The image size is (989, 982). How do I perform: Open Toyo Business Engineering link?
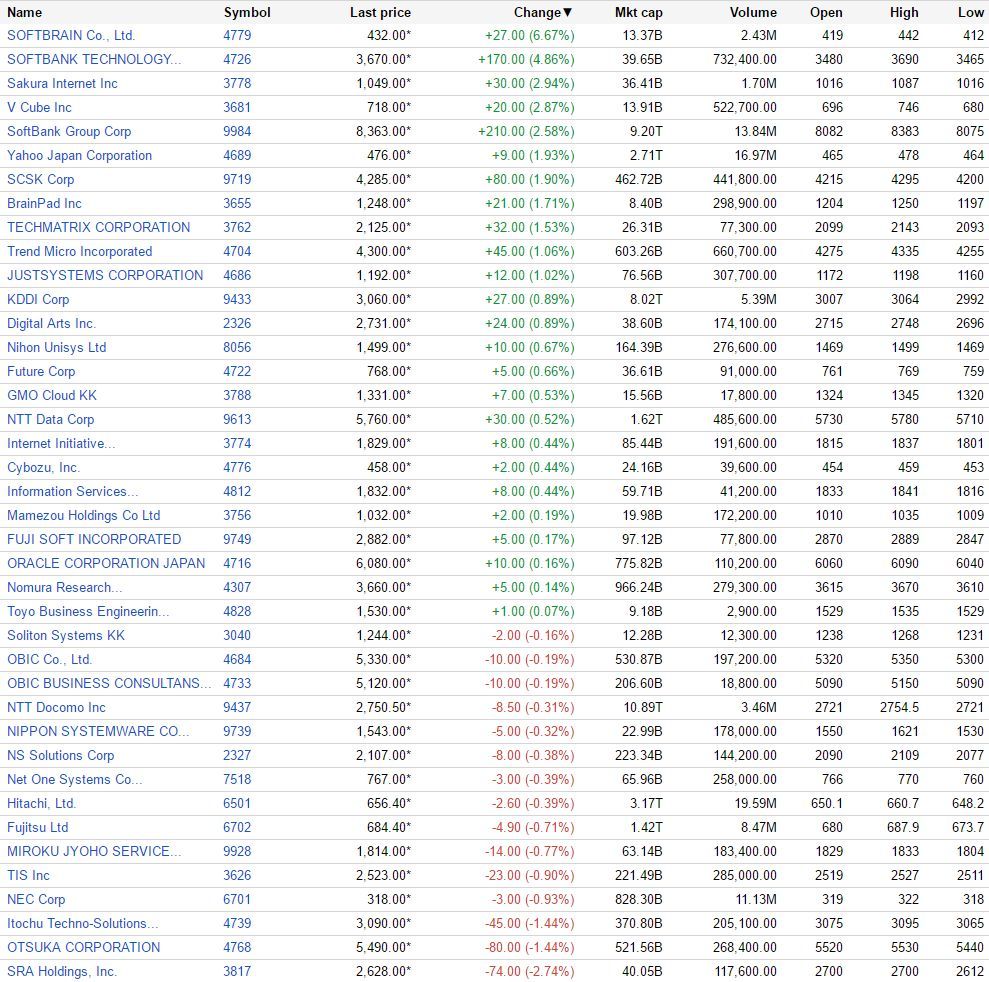(88, 611)
